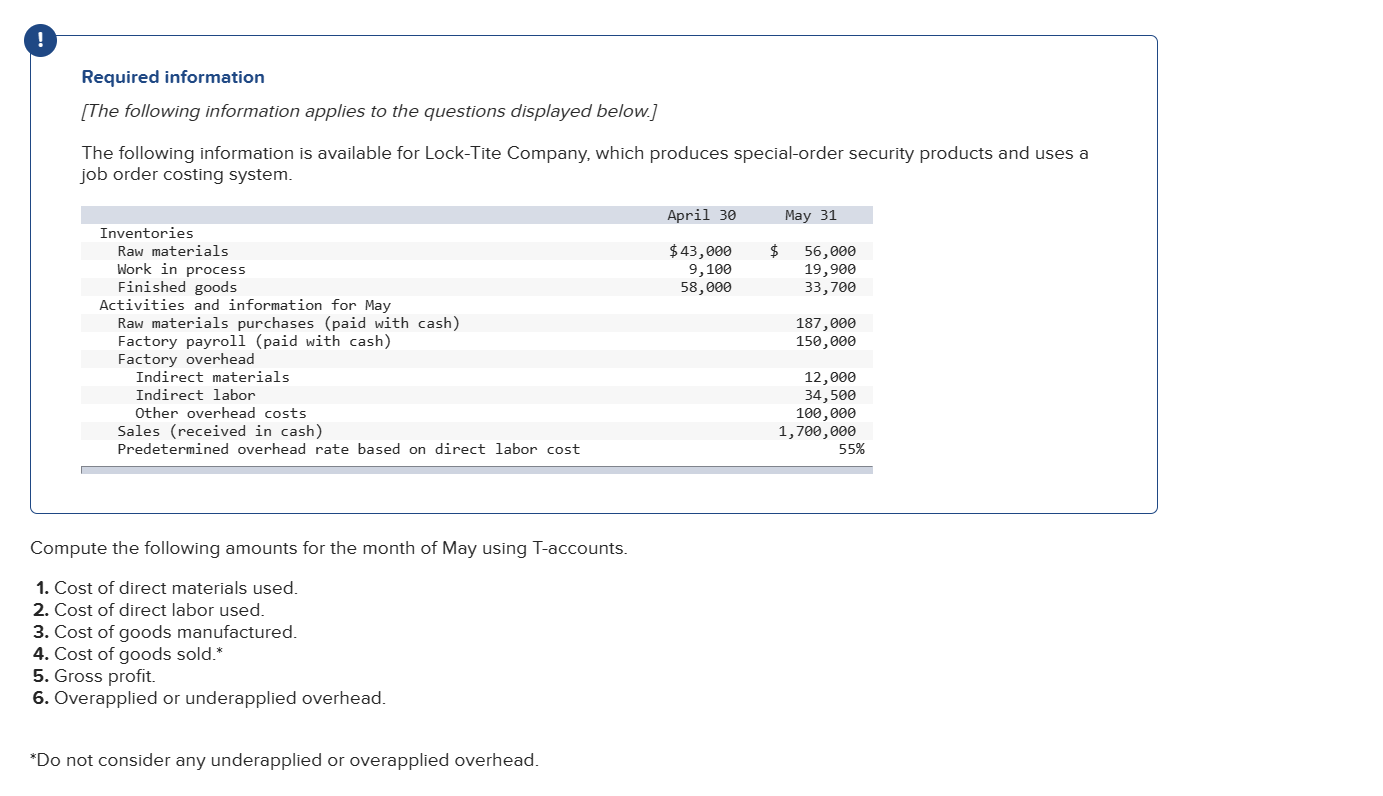Click the 55% overhead rate value
Image resolution: width=1383 pixels, height=796 pixels.
852,449
